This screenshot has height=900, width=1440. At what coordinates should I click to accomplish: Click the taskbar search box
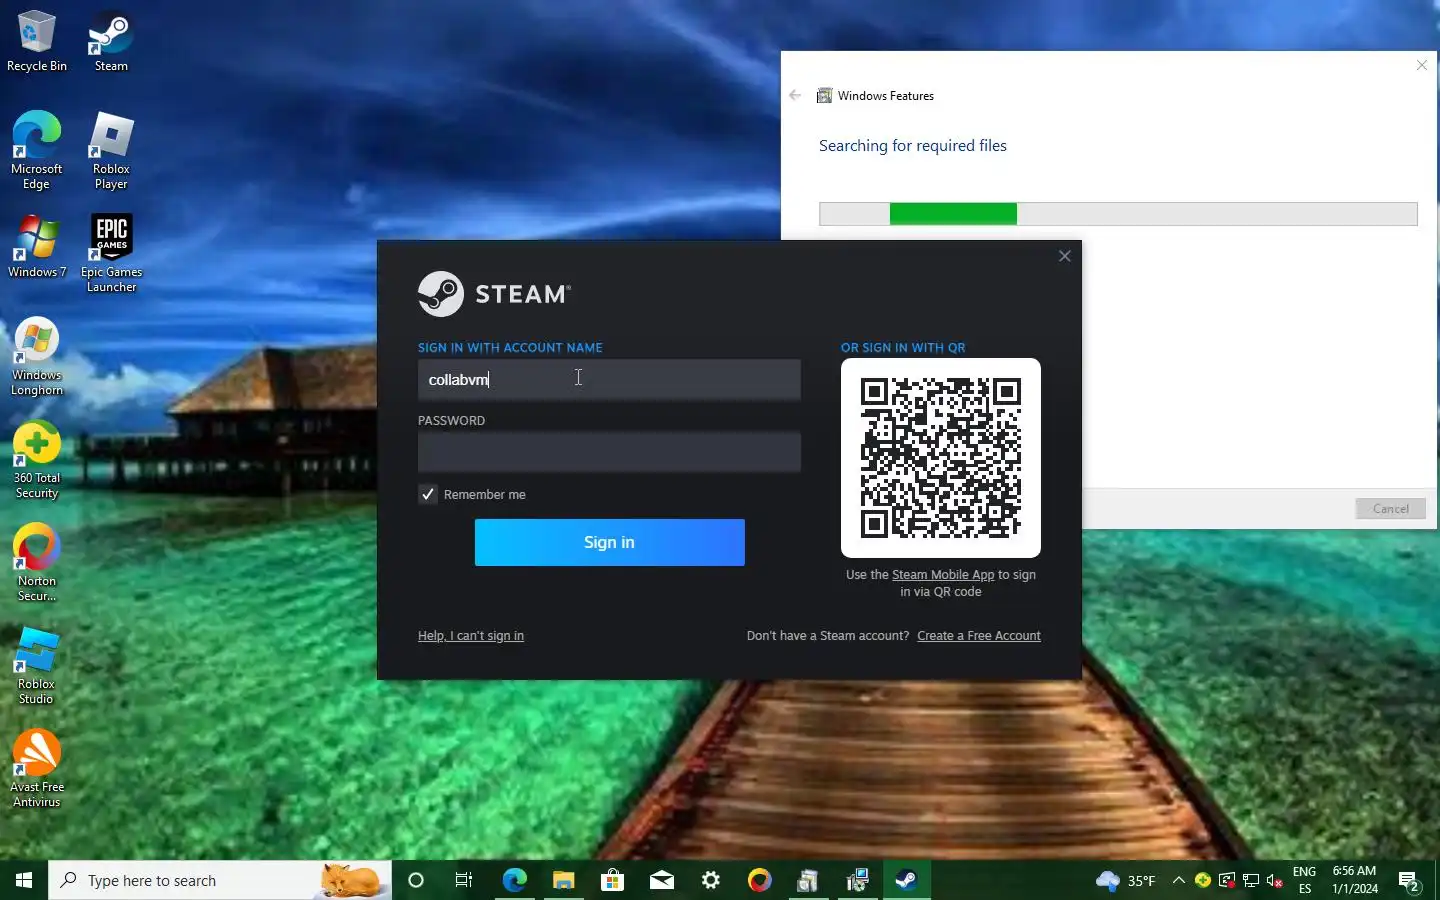click(x=220, y=880)
